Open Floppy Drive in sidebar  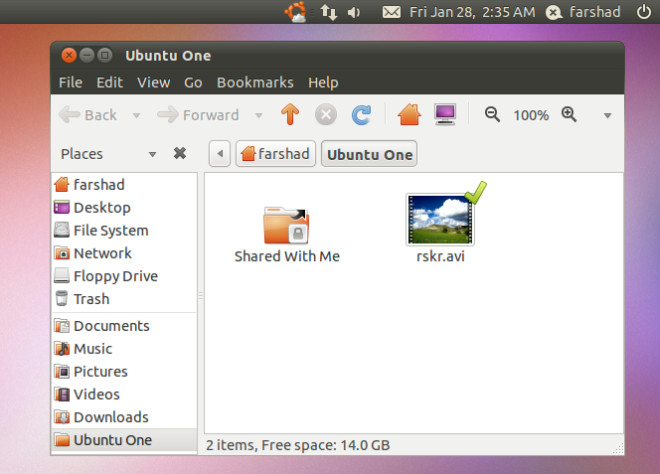124,276
